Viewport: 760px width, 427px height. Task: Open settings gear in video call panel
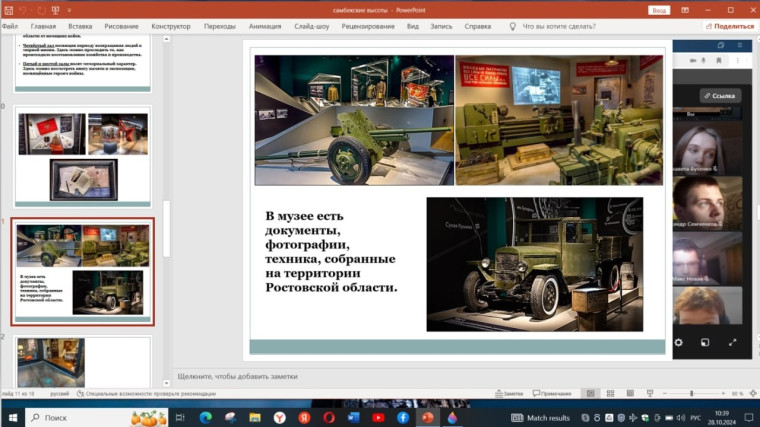click(679, 343)
